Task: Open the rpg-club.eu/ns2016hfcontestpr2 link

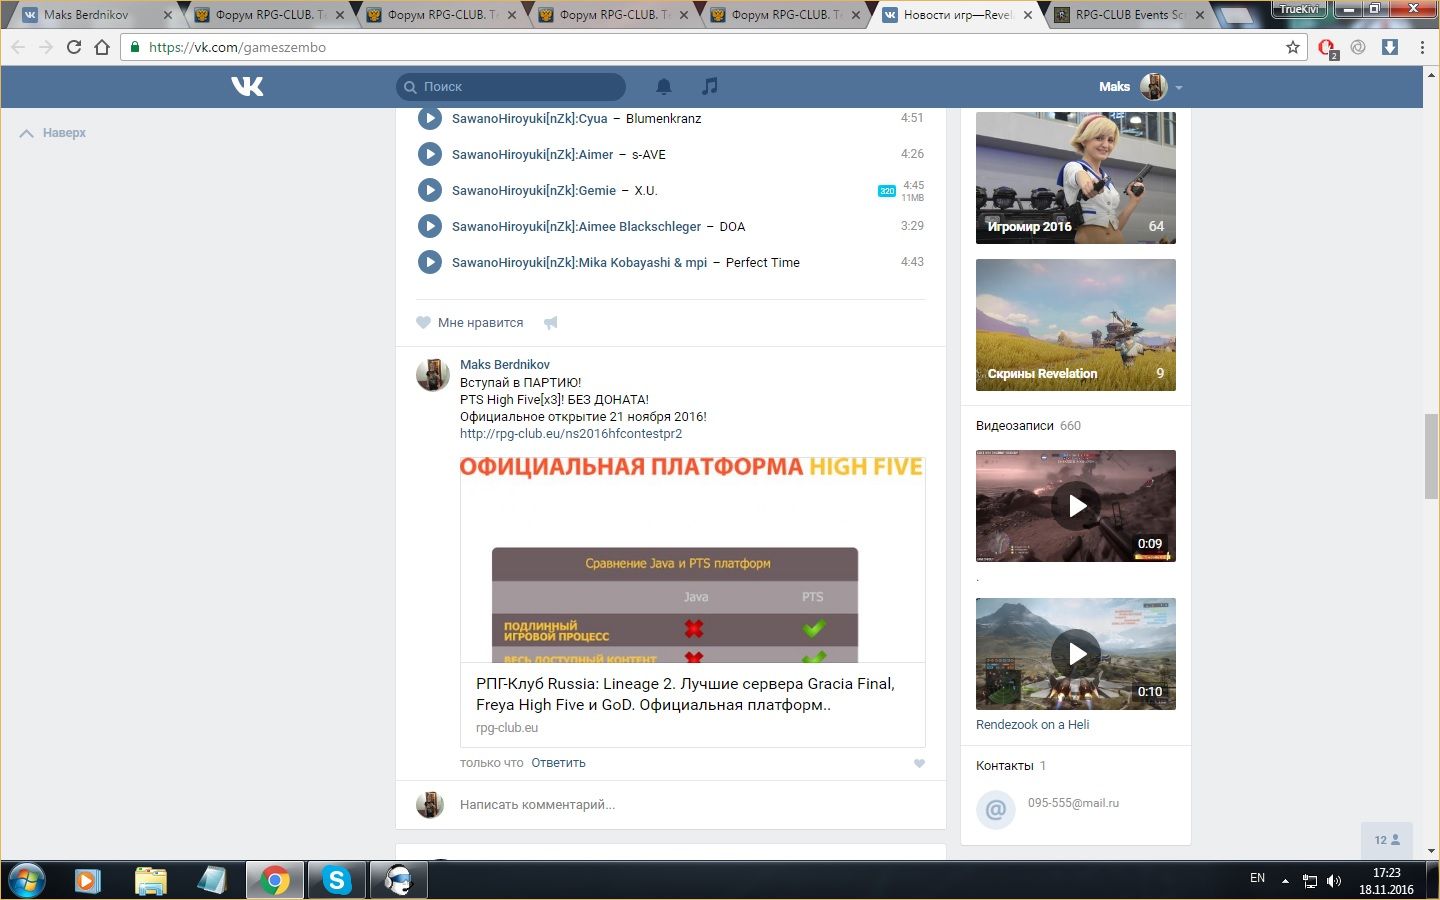Action: [571, 434]
